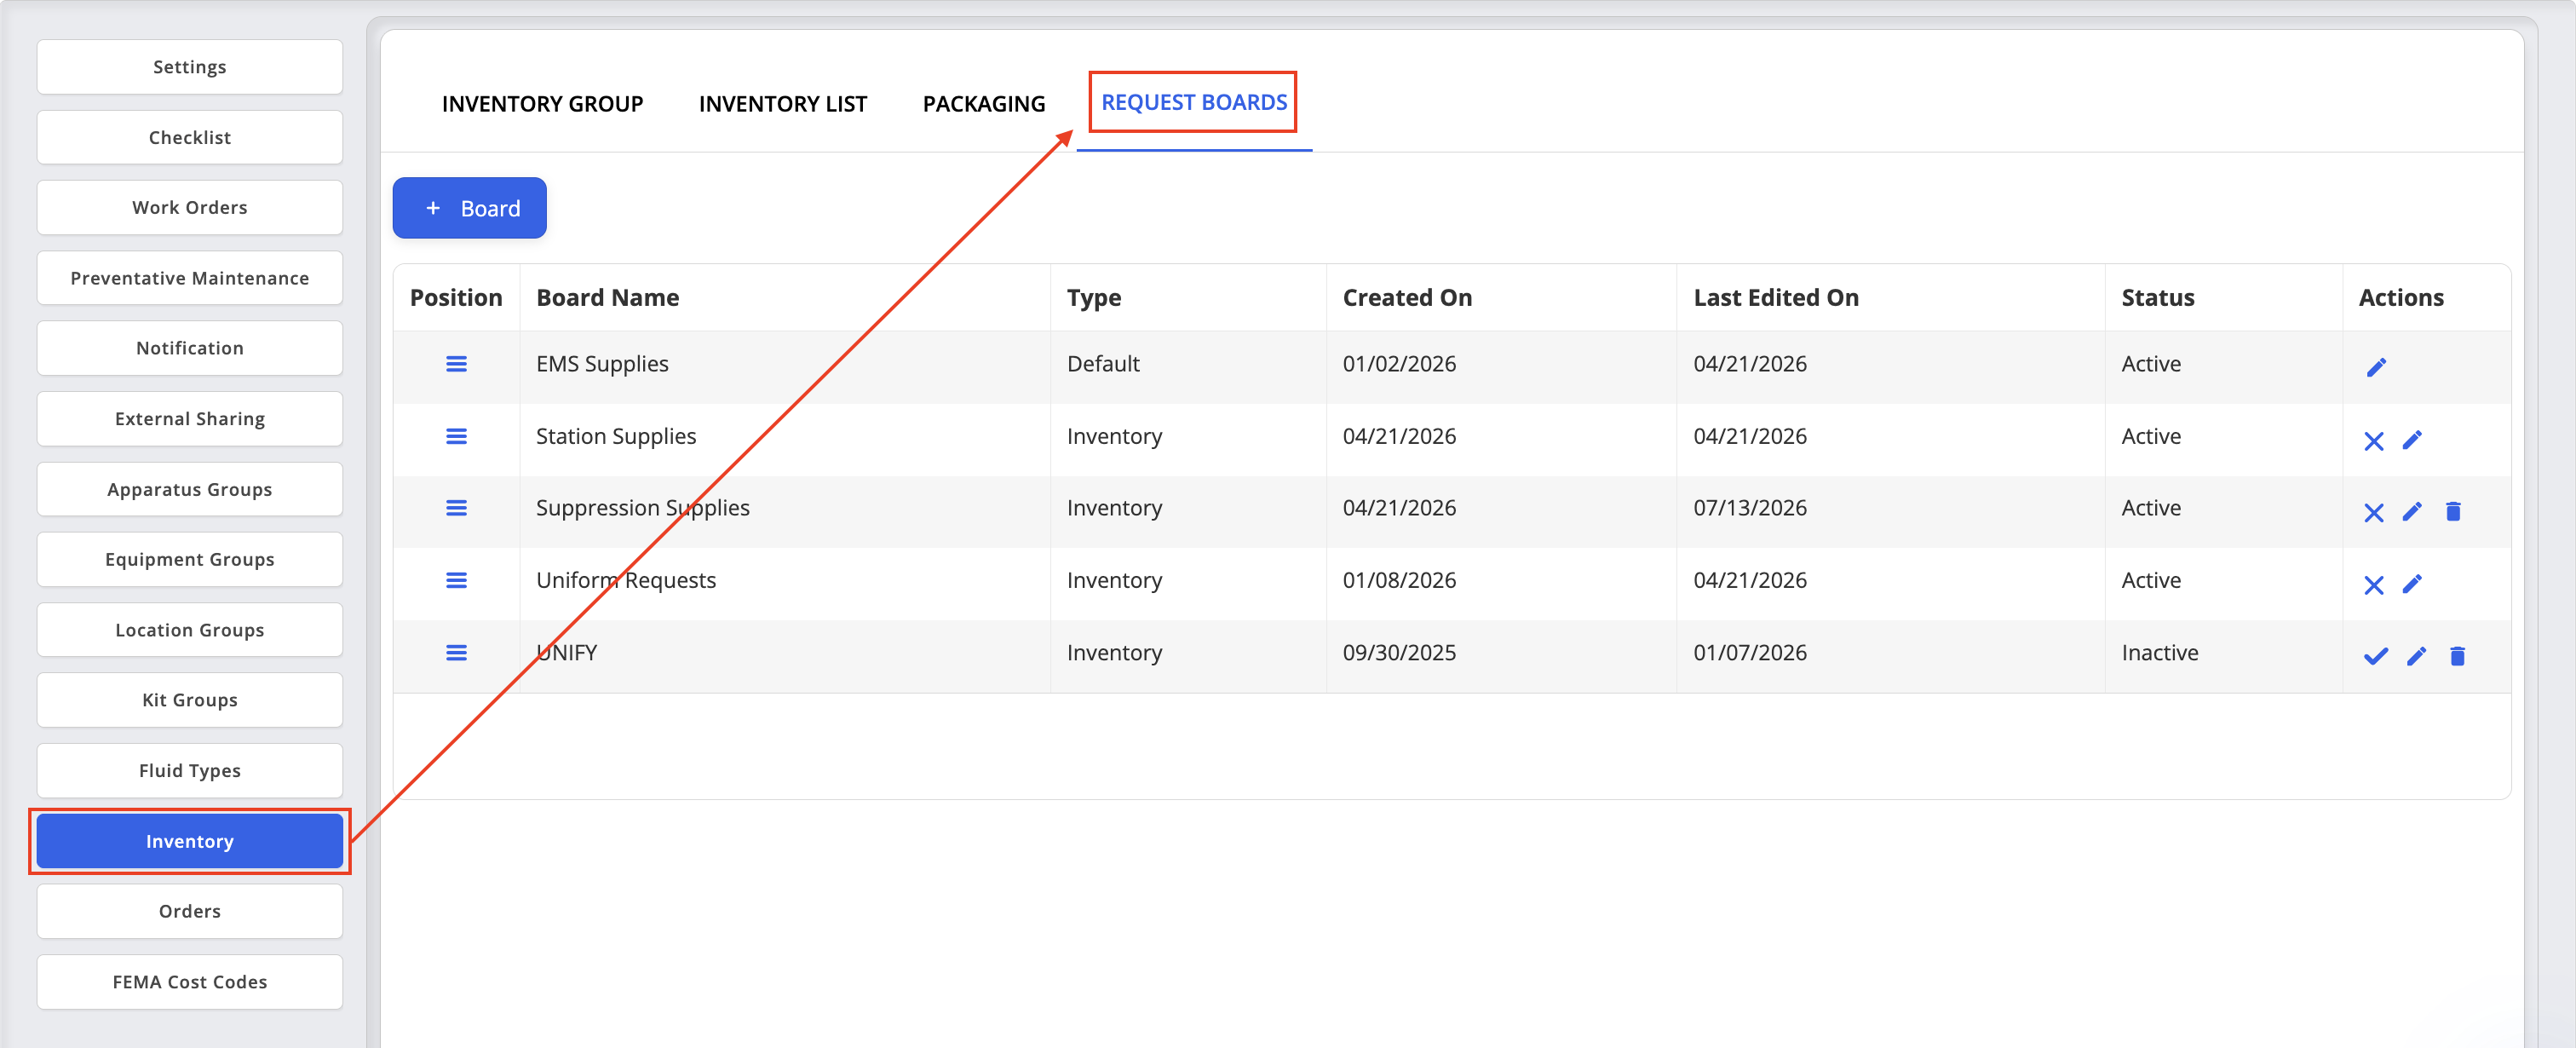Open the Packaging tab
This screenshot has width=2576, height=1048.
coord(983,104)
